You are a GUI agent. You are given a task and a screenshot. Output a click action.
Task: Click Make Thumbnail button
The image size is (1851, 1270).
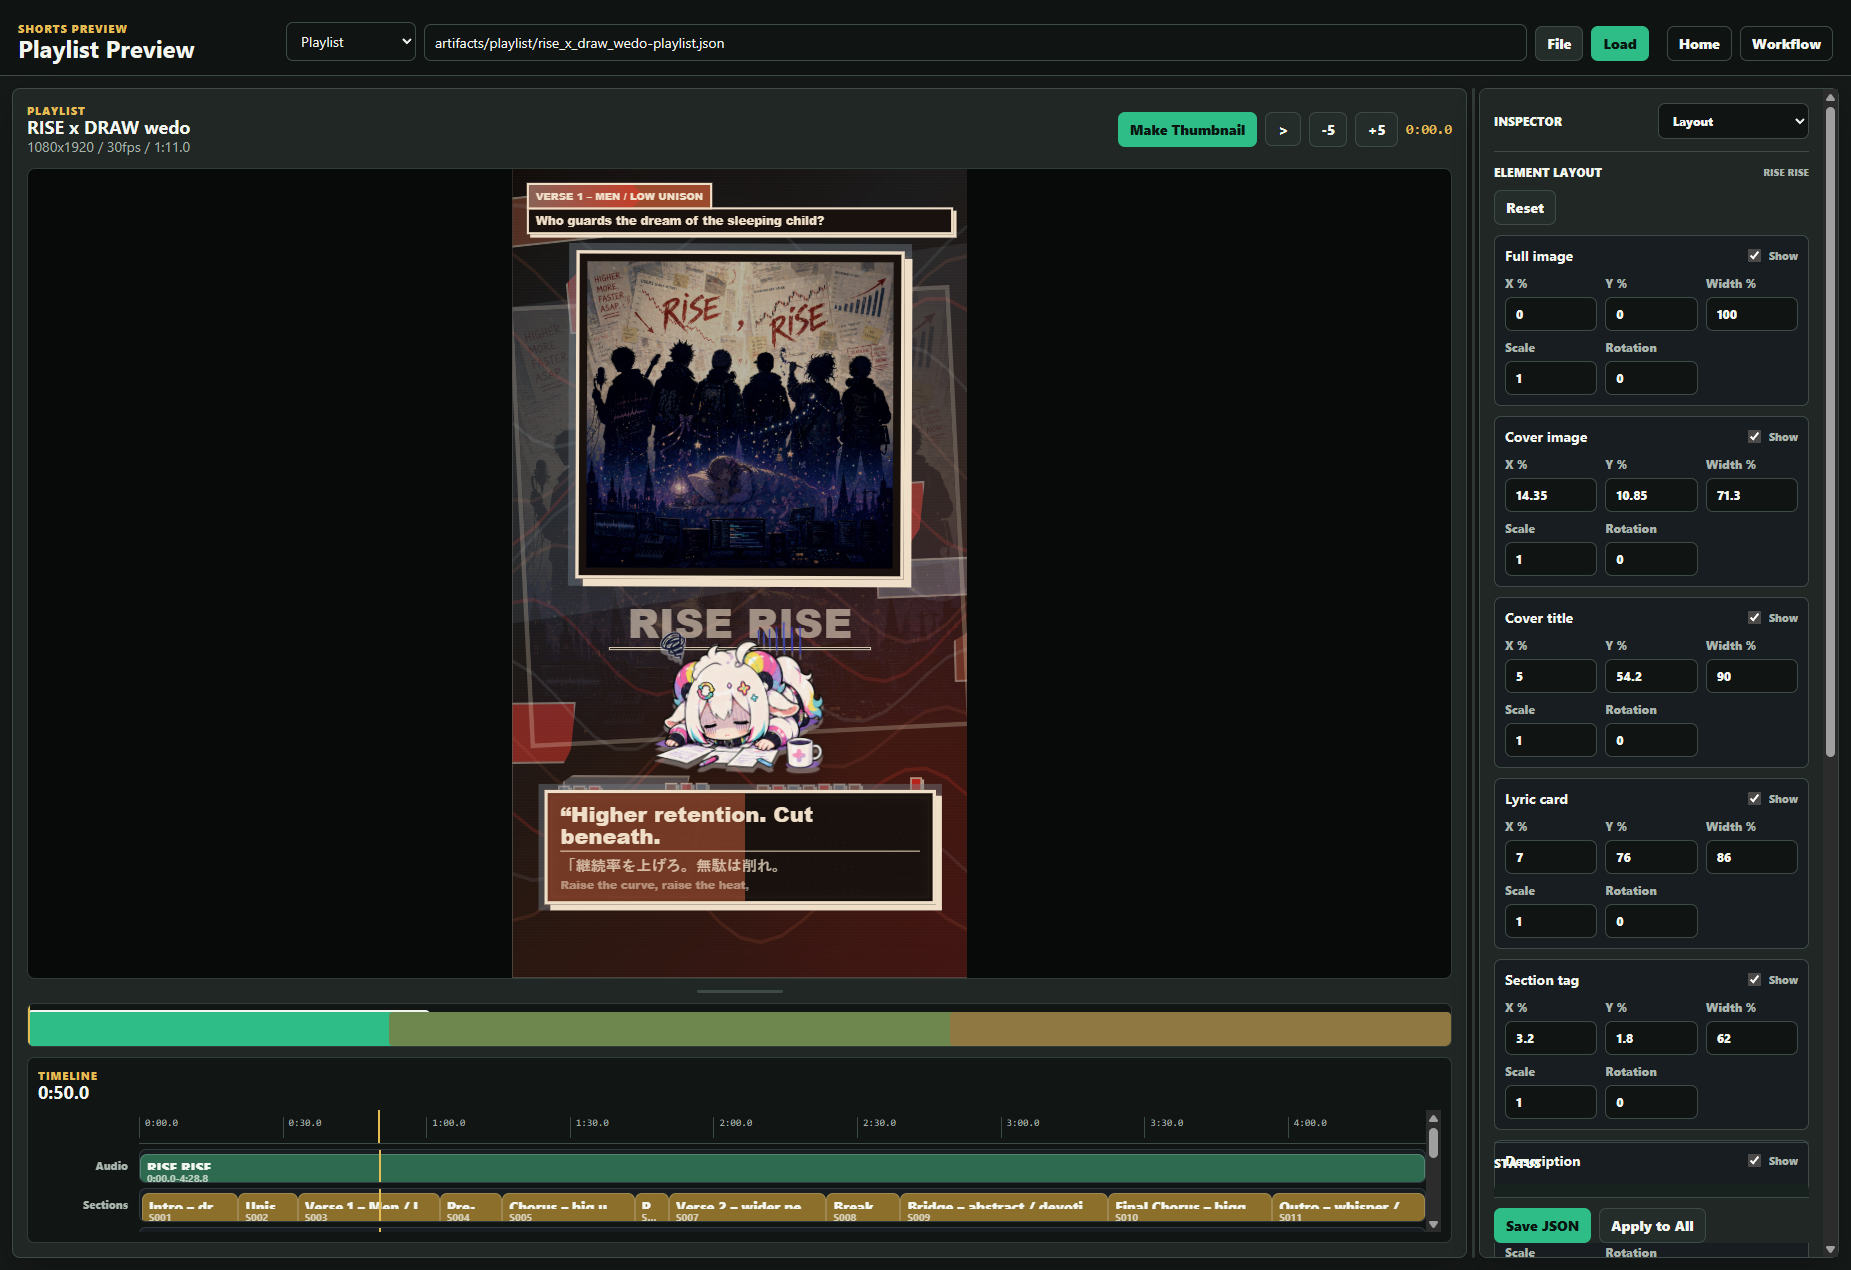tap(1187, 130)
